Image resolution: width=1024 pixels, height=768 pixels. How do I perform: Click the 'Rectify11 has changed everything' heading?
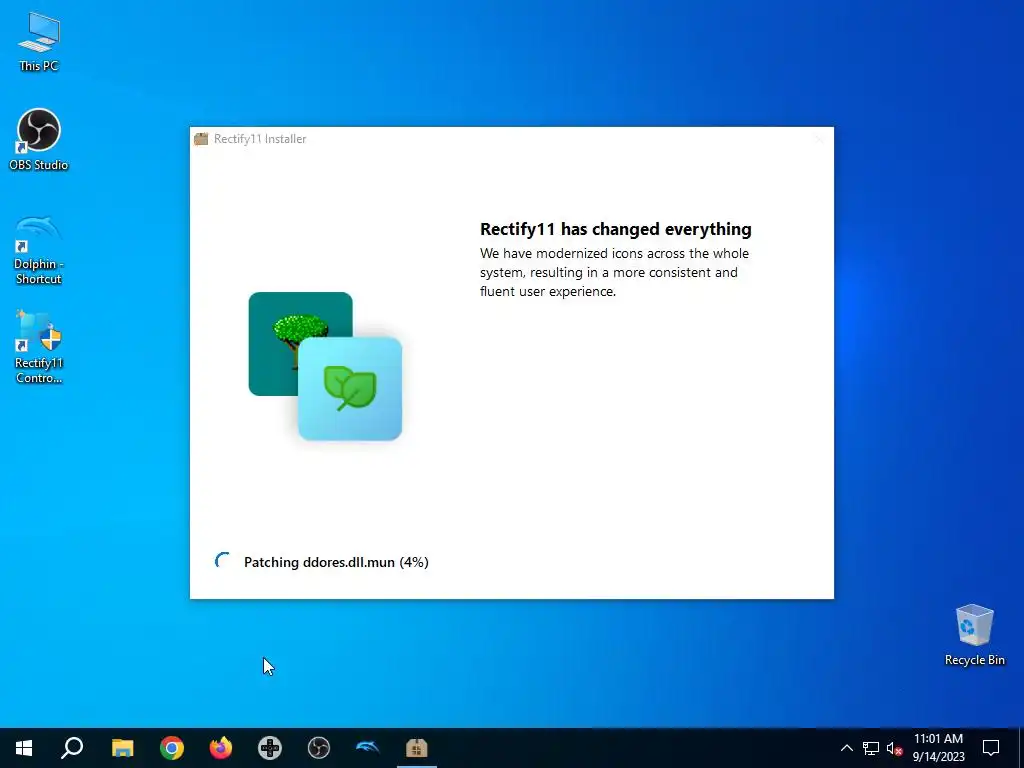(x=616, y=229)
